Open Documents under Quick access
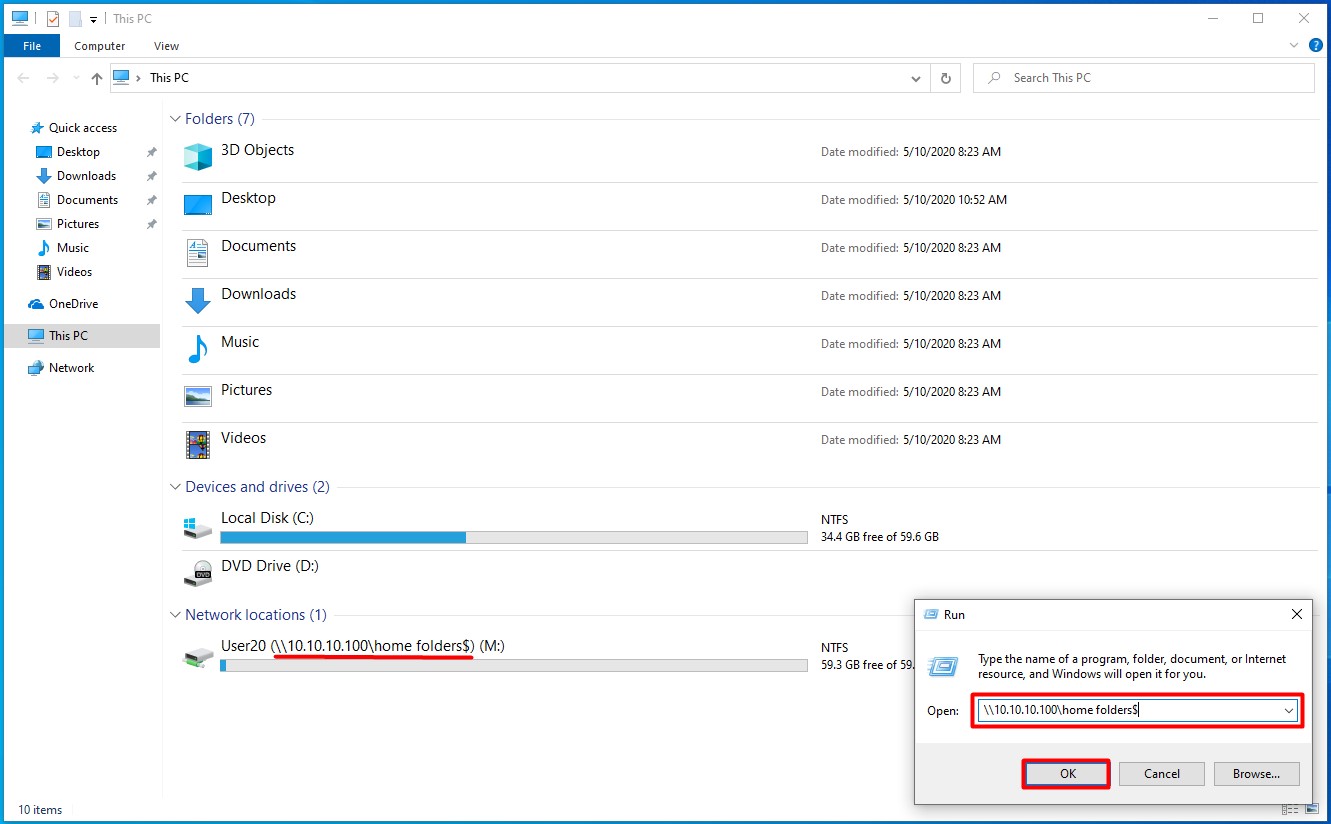Screen dimensions: 1331x824 pos(87,200)
